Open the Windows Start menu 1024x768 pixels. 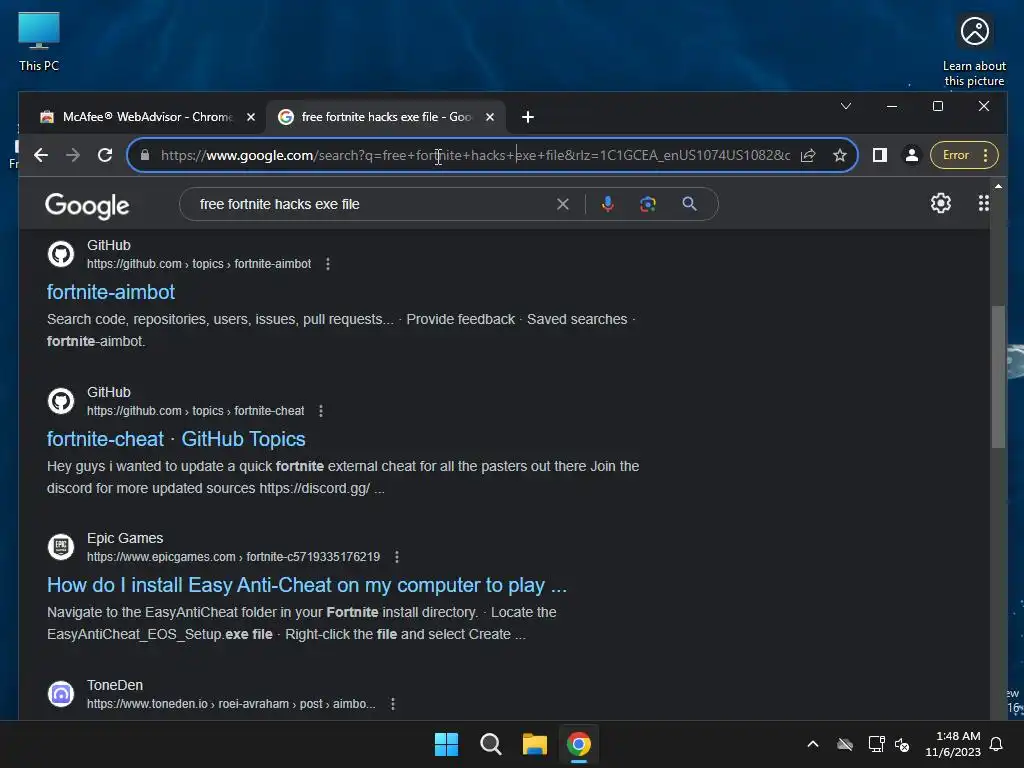(446, 744)
